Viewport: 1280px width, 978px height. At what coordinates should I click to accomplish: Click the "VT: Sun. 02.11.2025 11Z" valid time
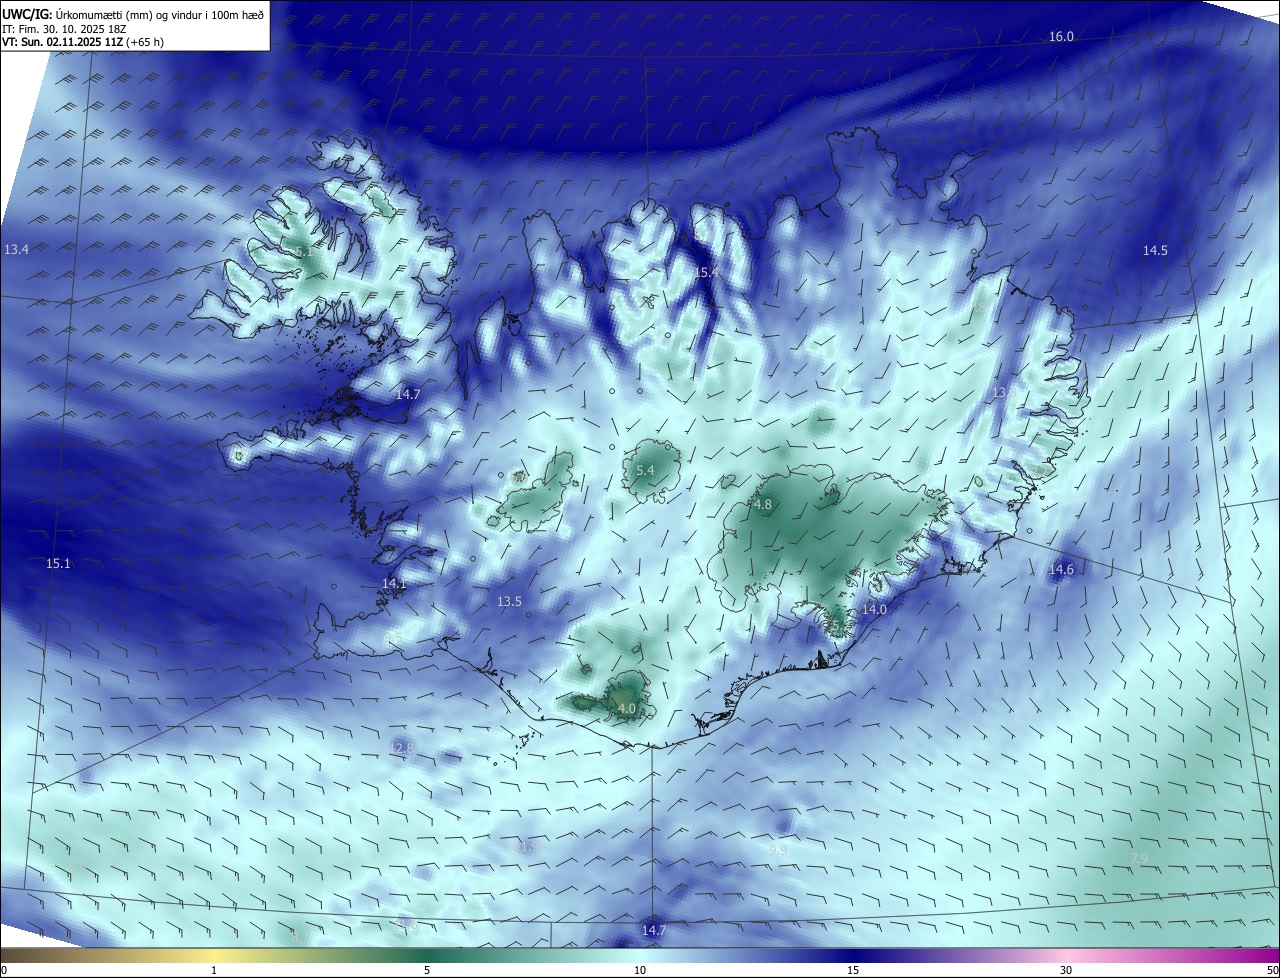(62, 42)
